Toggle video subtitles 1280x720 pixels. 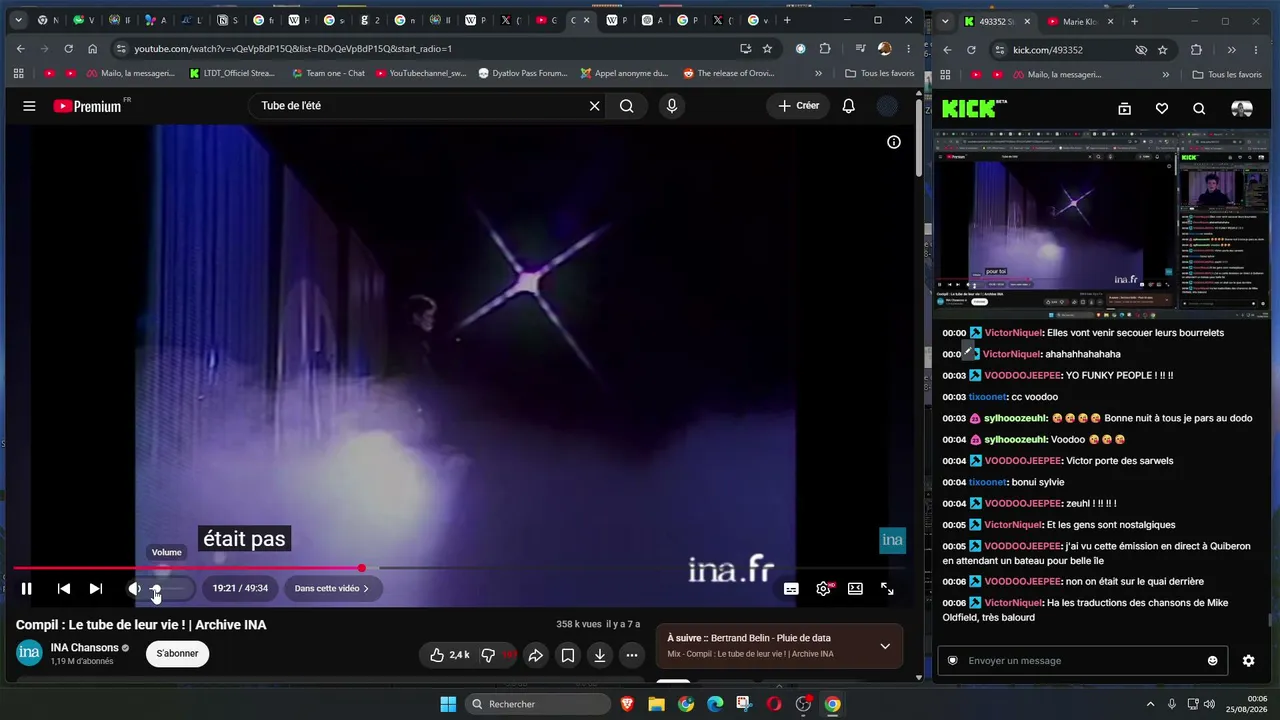pyautogui.click(x=791, y=589)
